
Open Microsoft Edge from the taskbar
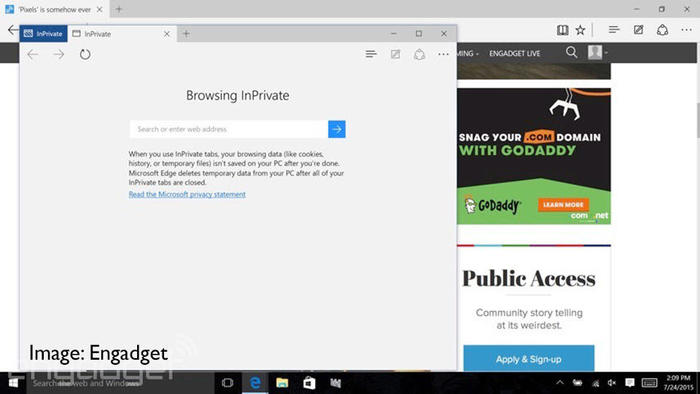255,383
